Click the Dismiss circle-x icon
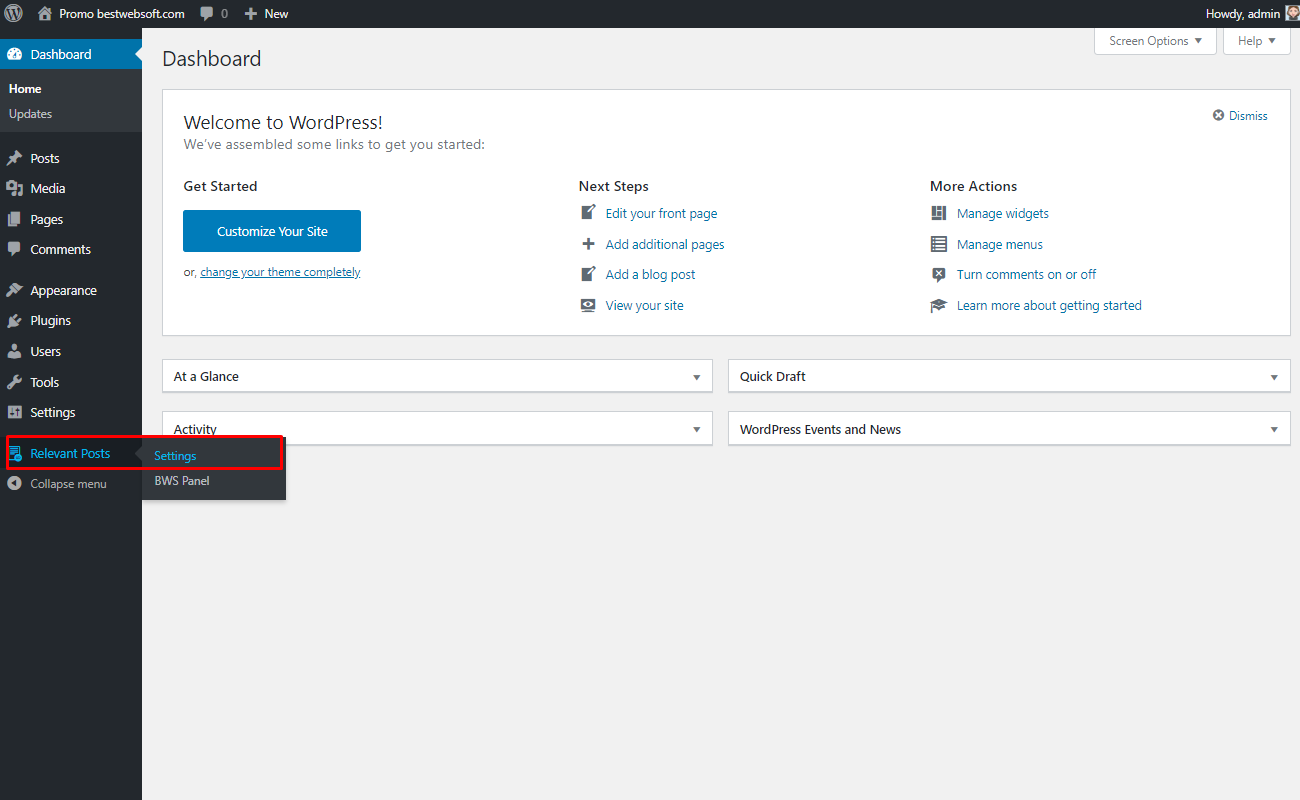This screenshot has height=800, width=1300. pos(1219,116)
